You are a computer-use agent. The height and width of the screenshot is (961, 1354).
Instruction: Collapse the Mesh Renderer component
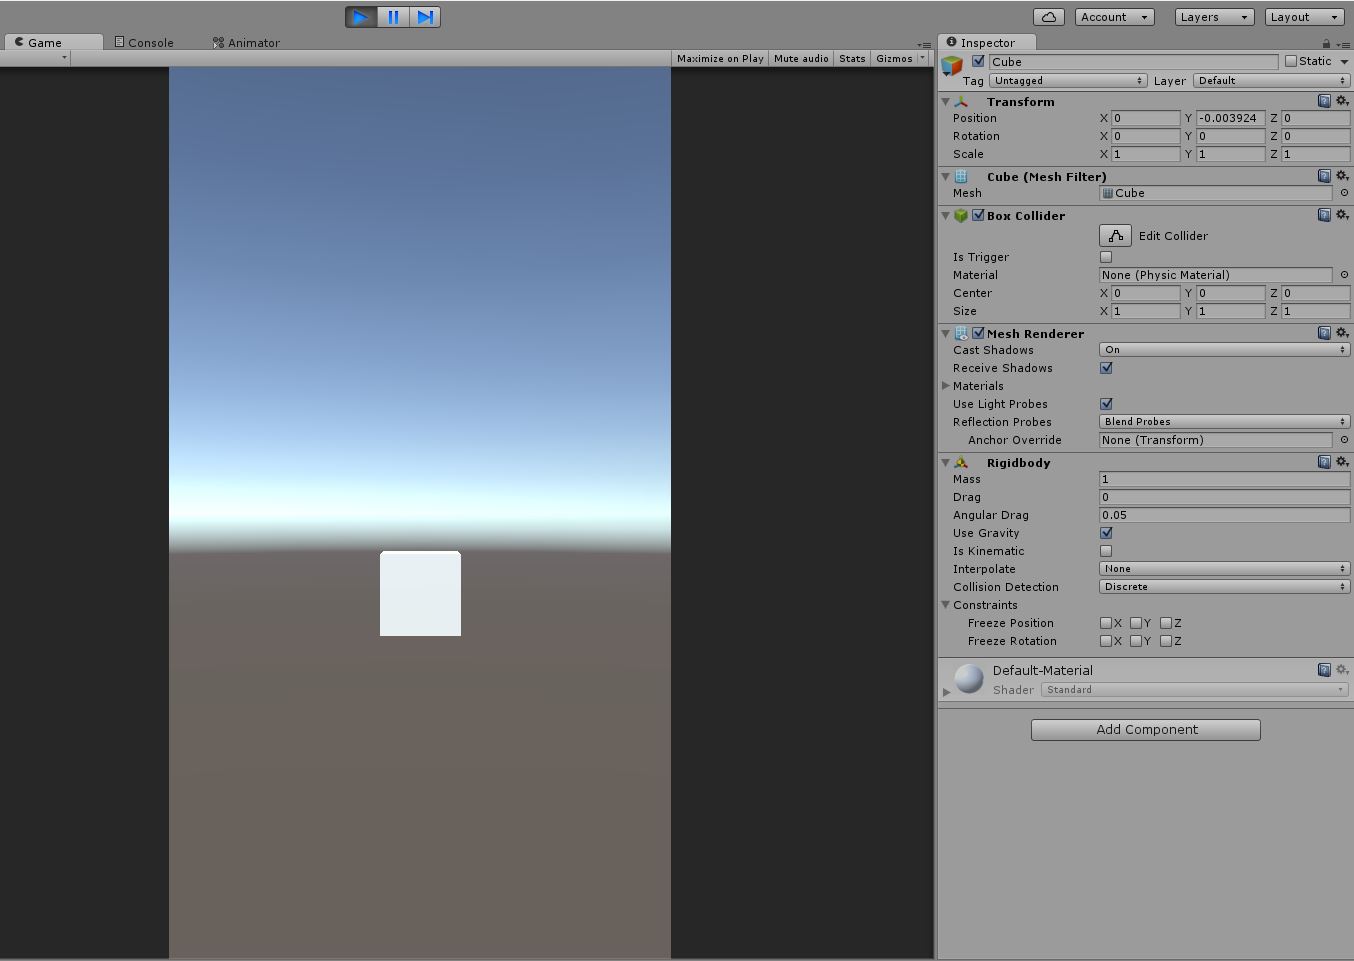(945, 334)
